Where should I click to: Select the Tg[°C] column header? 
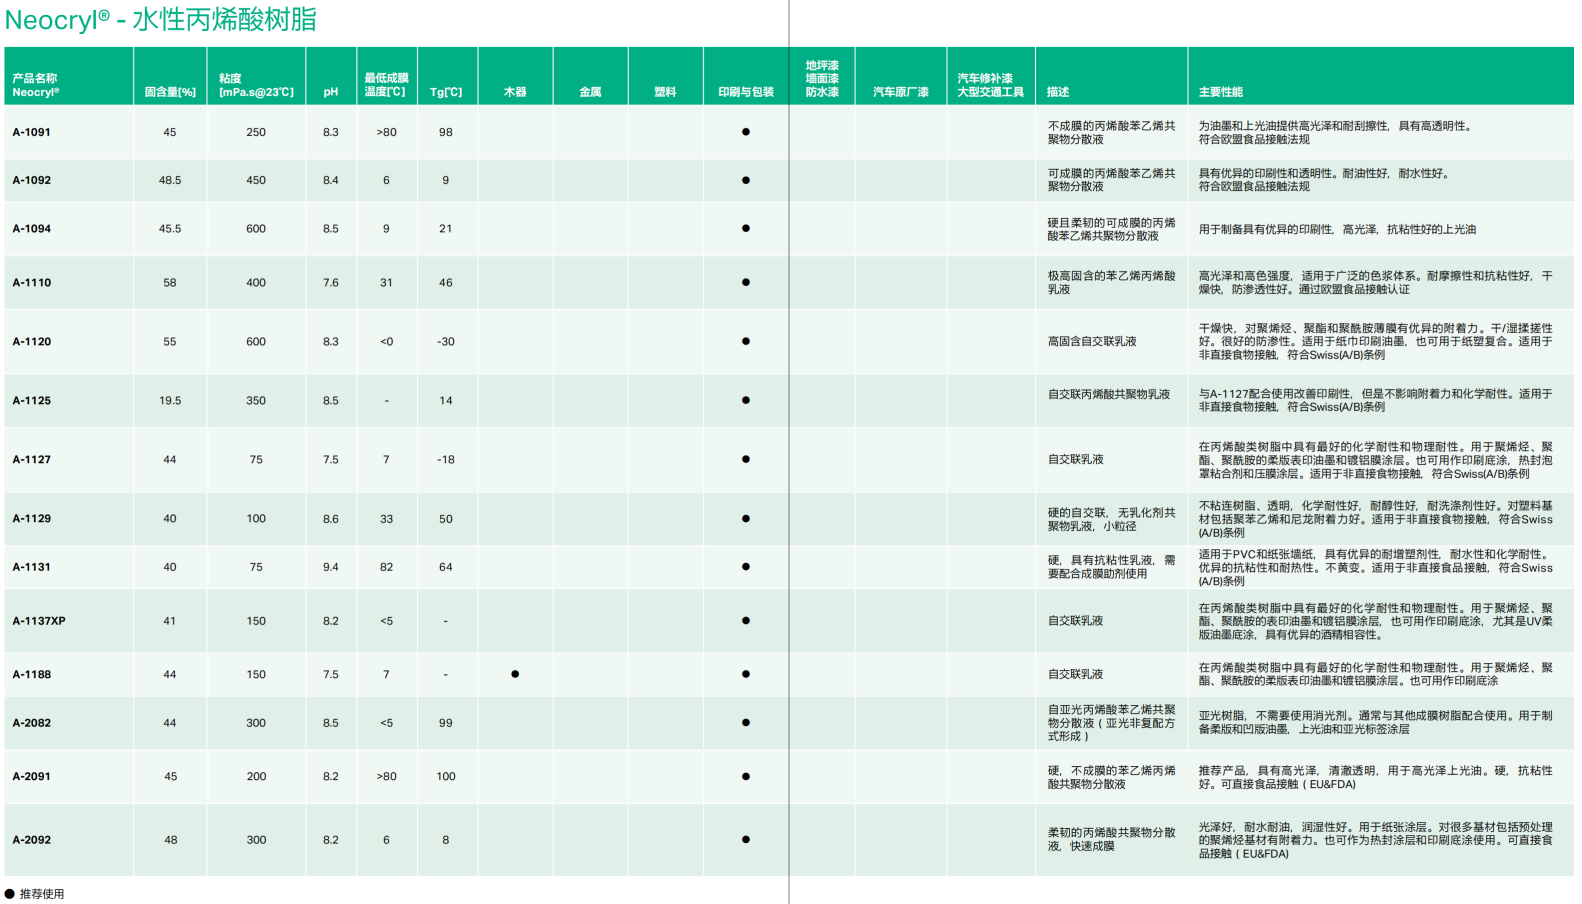(446, 92)
